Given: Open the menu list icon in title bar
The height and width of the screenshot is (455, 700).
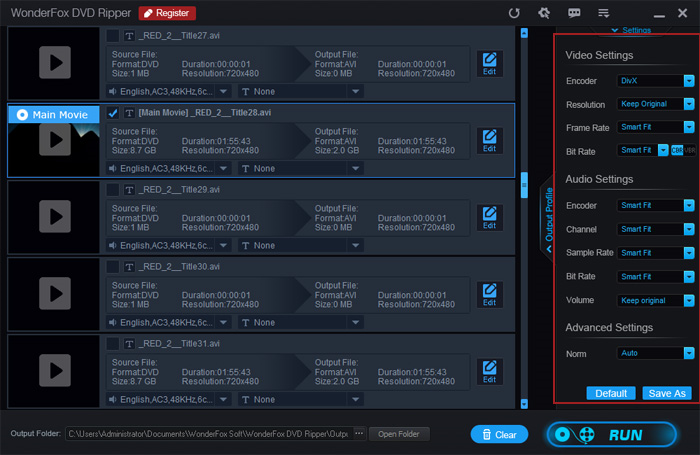Looking at the screenshot, I should [604, 13].
